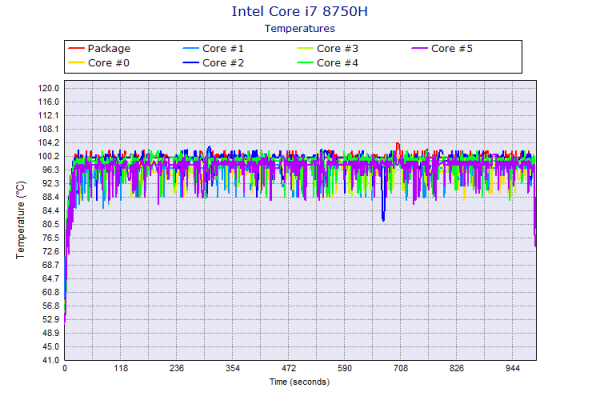Click the yellow Core #0 legend swatch
Screen dimensions: 600x400
(x=76, y=63)
